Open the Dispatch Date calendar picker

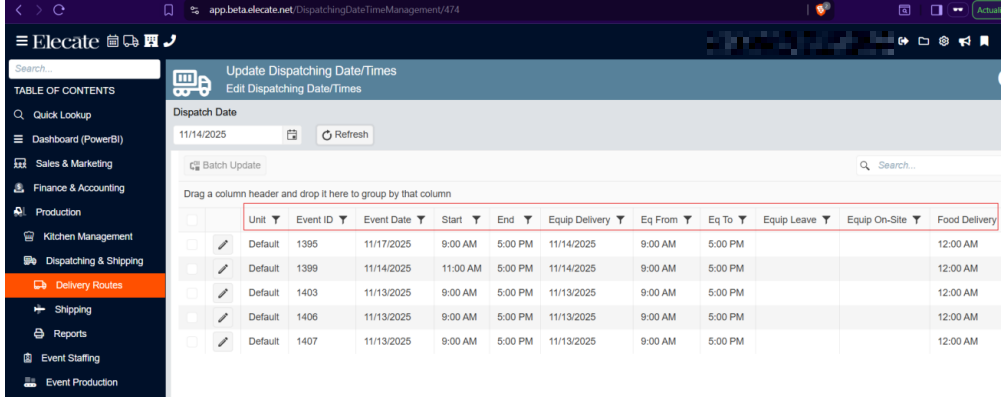[292, 135]
